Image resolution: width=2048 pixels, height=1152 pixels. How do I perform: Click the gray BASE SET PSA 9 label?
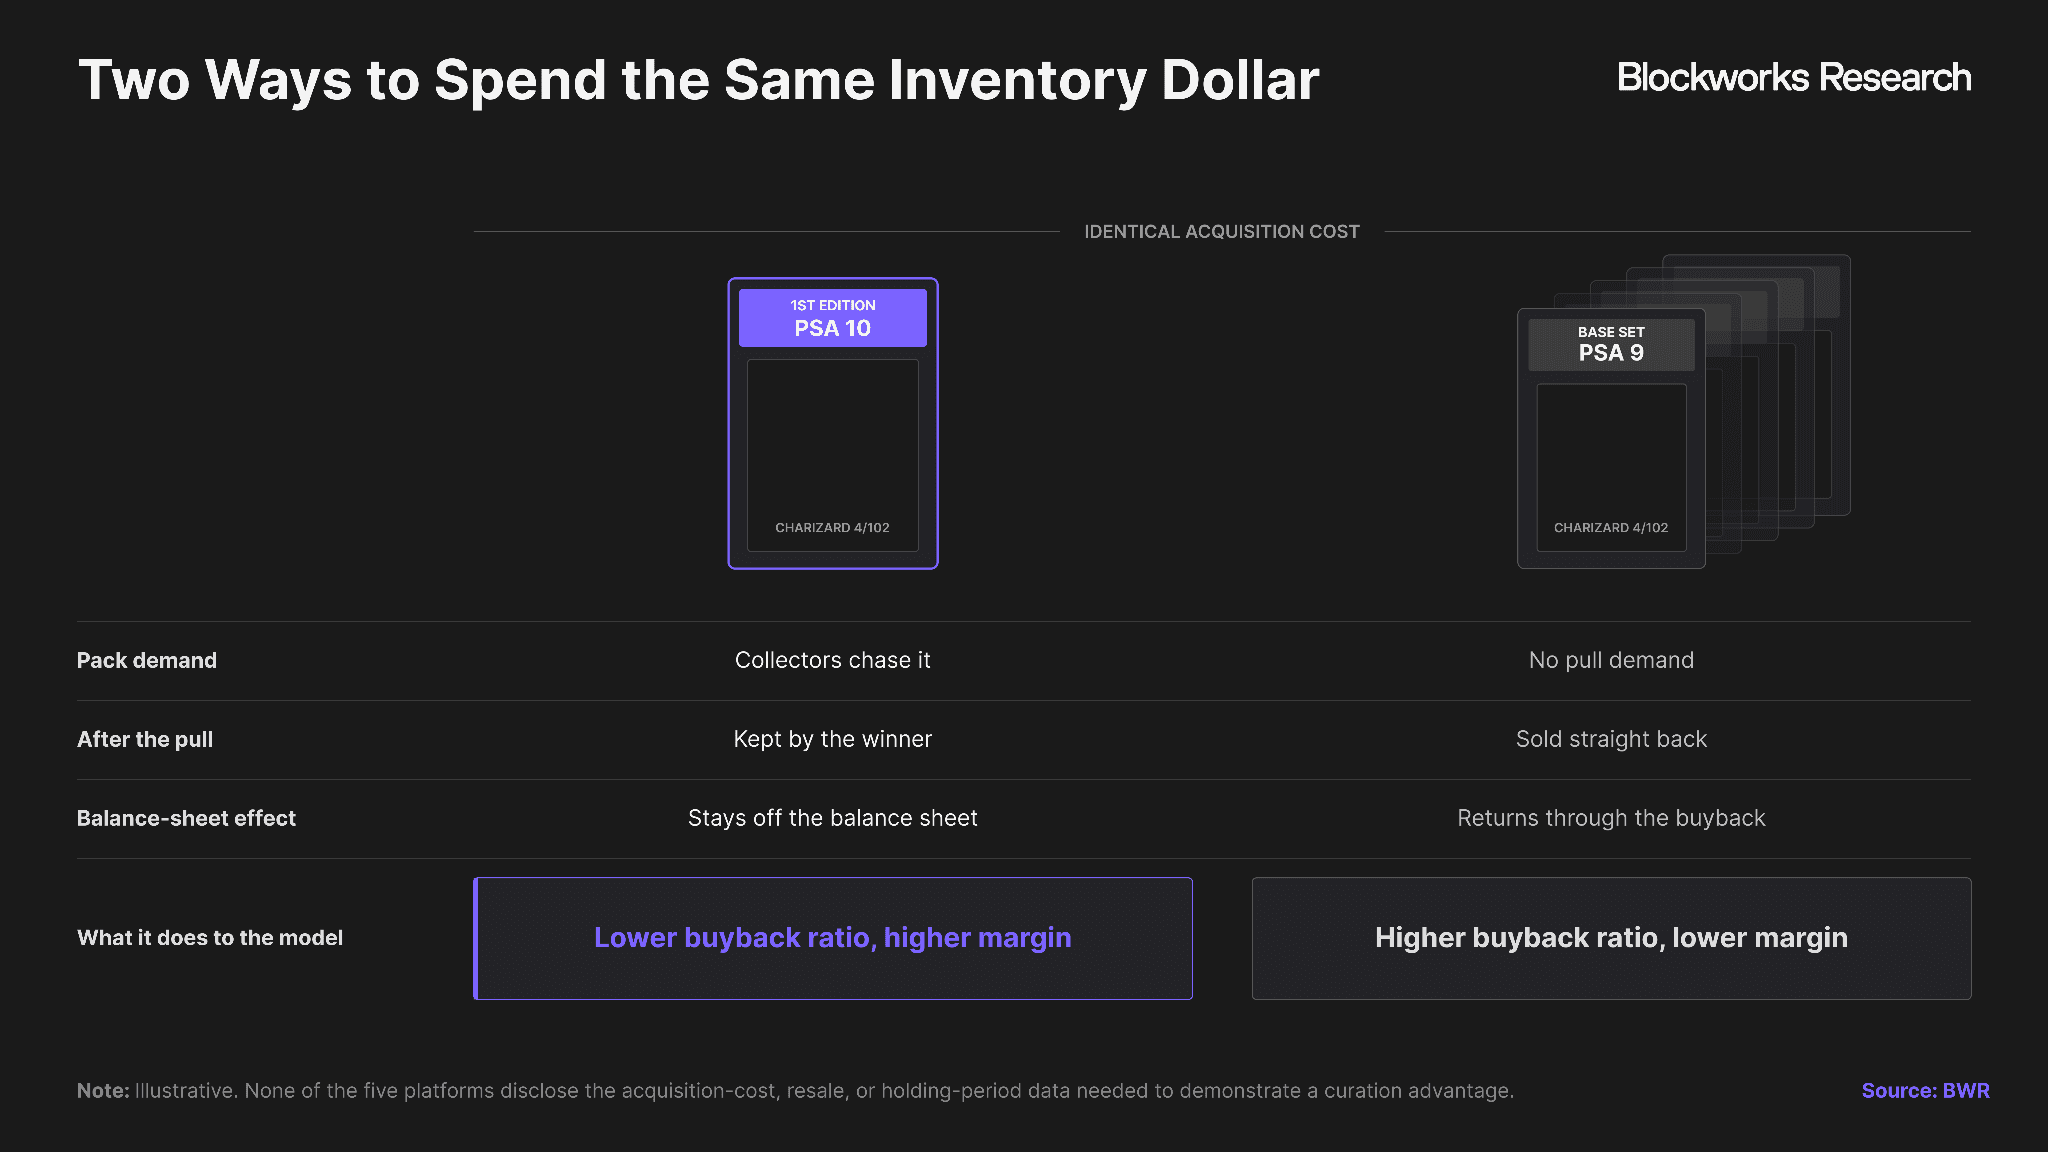click(1611, 344)
